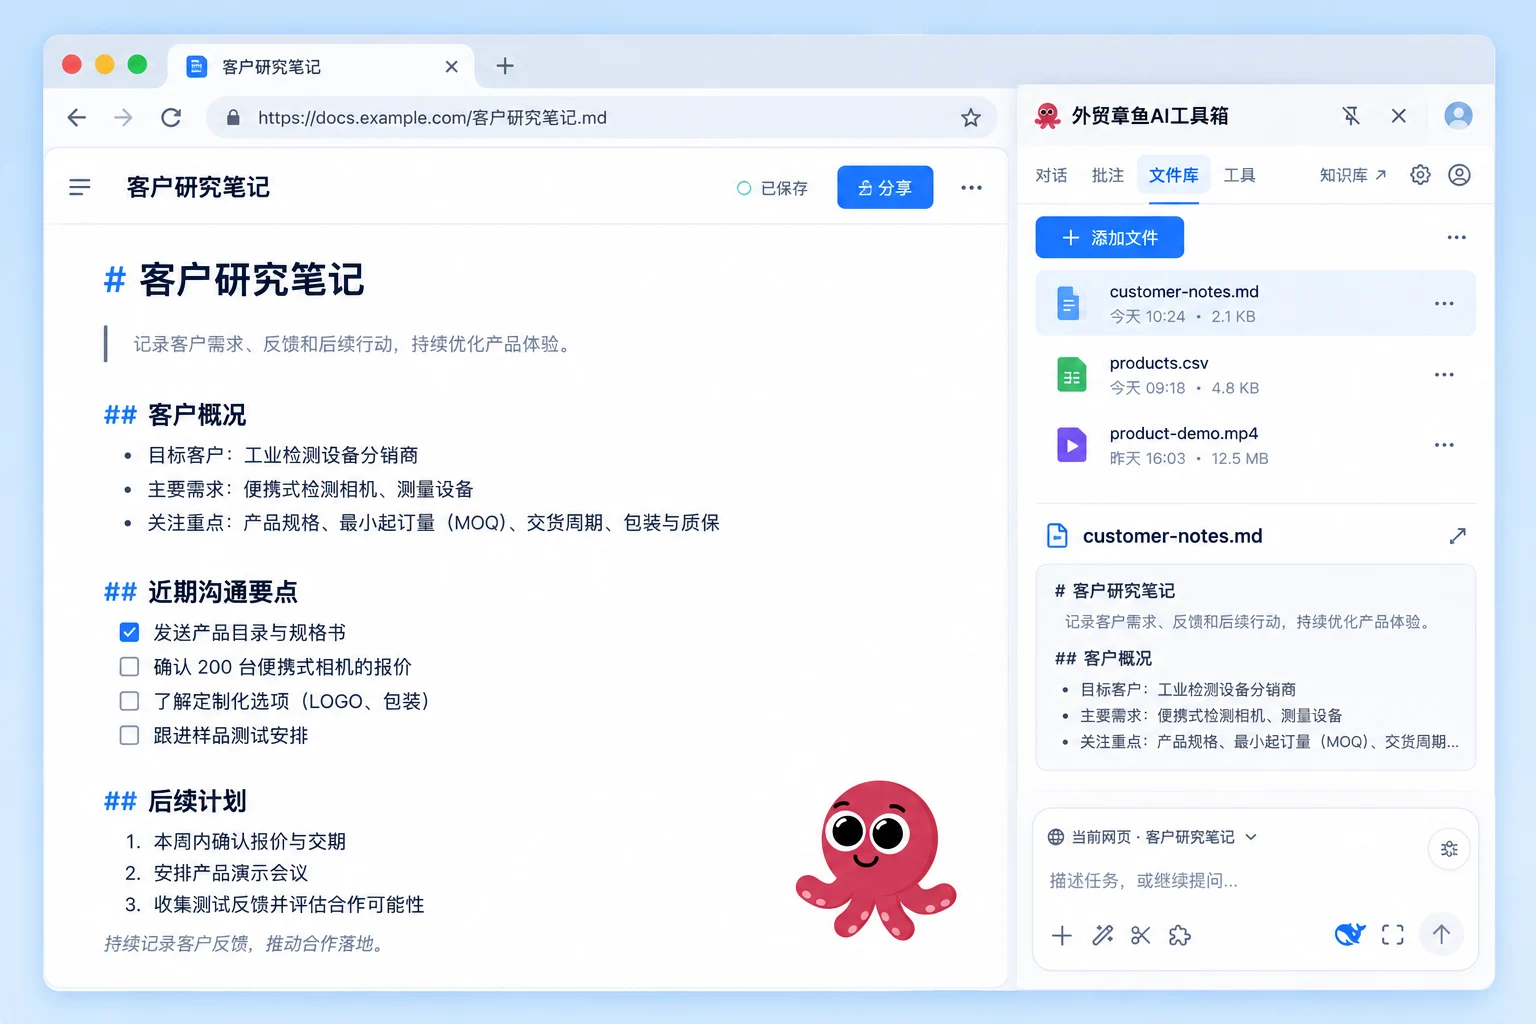Image resolution: width=1536 pixels, height=1024 pixels.
Task: Click the blue whale model icon
Action: coord(1350,935)
